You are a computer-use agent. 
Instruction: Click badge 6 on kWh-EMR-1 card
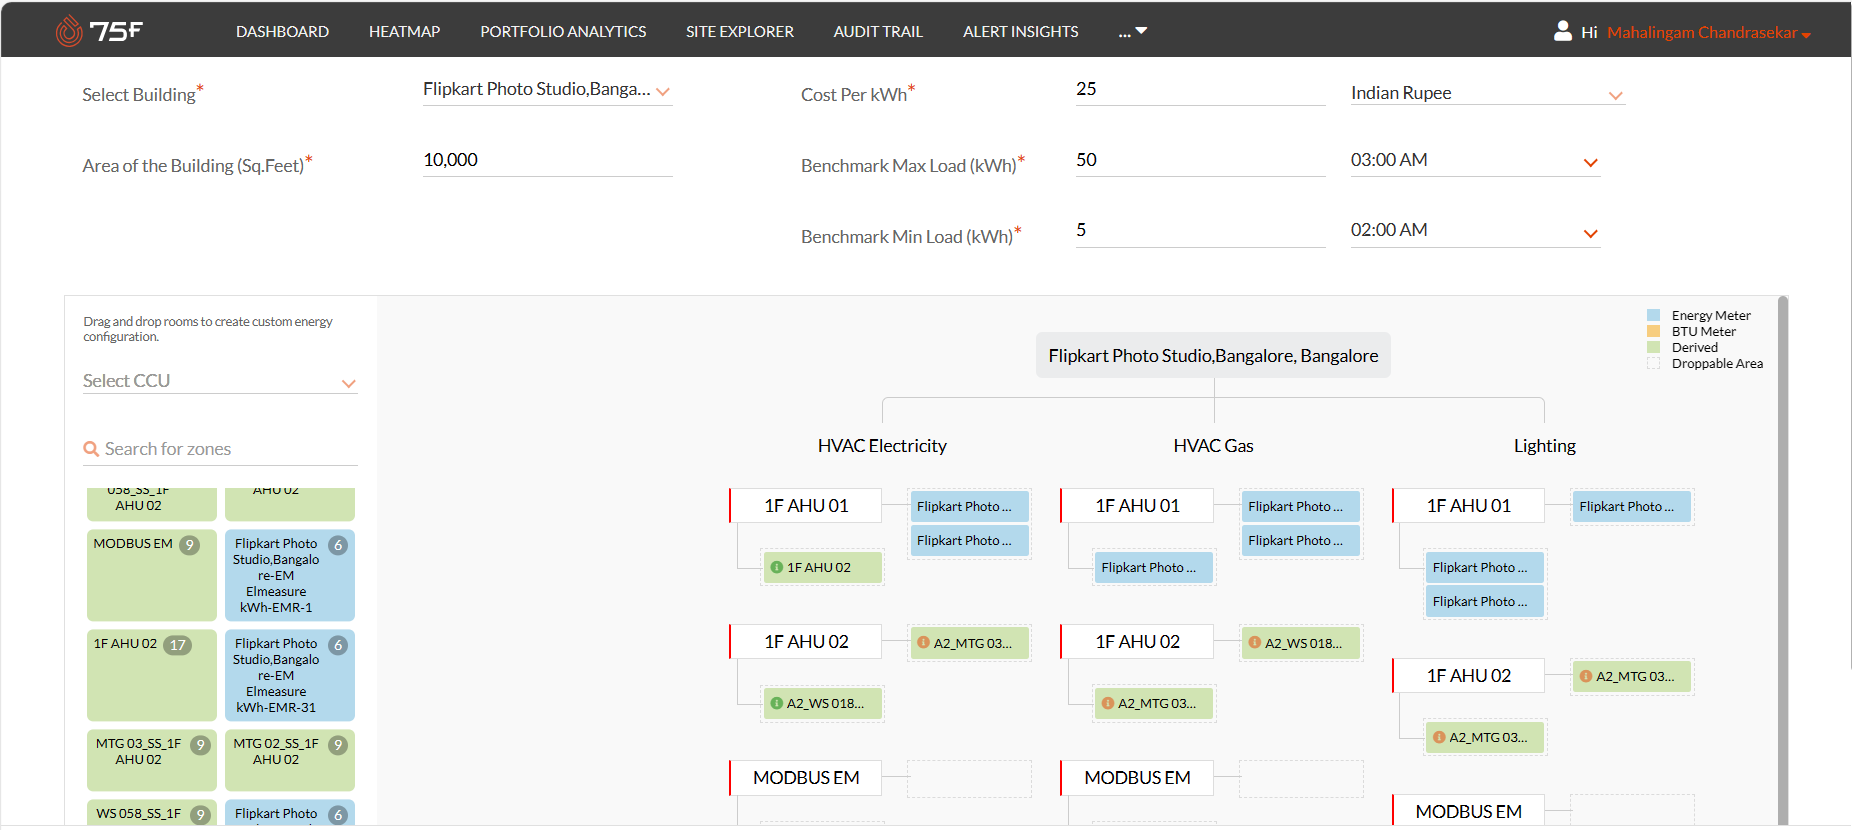(338, 545)
